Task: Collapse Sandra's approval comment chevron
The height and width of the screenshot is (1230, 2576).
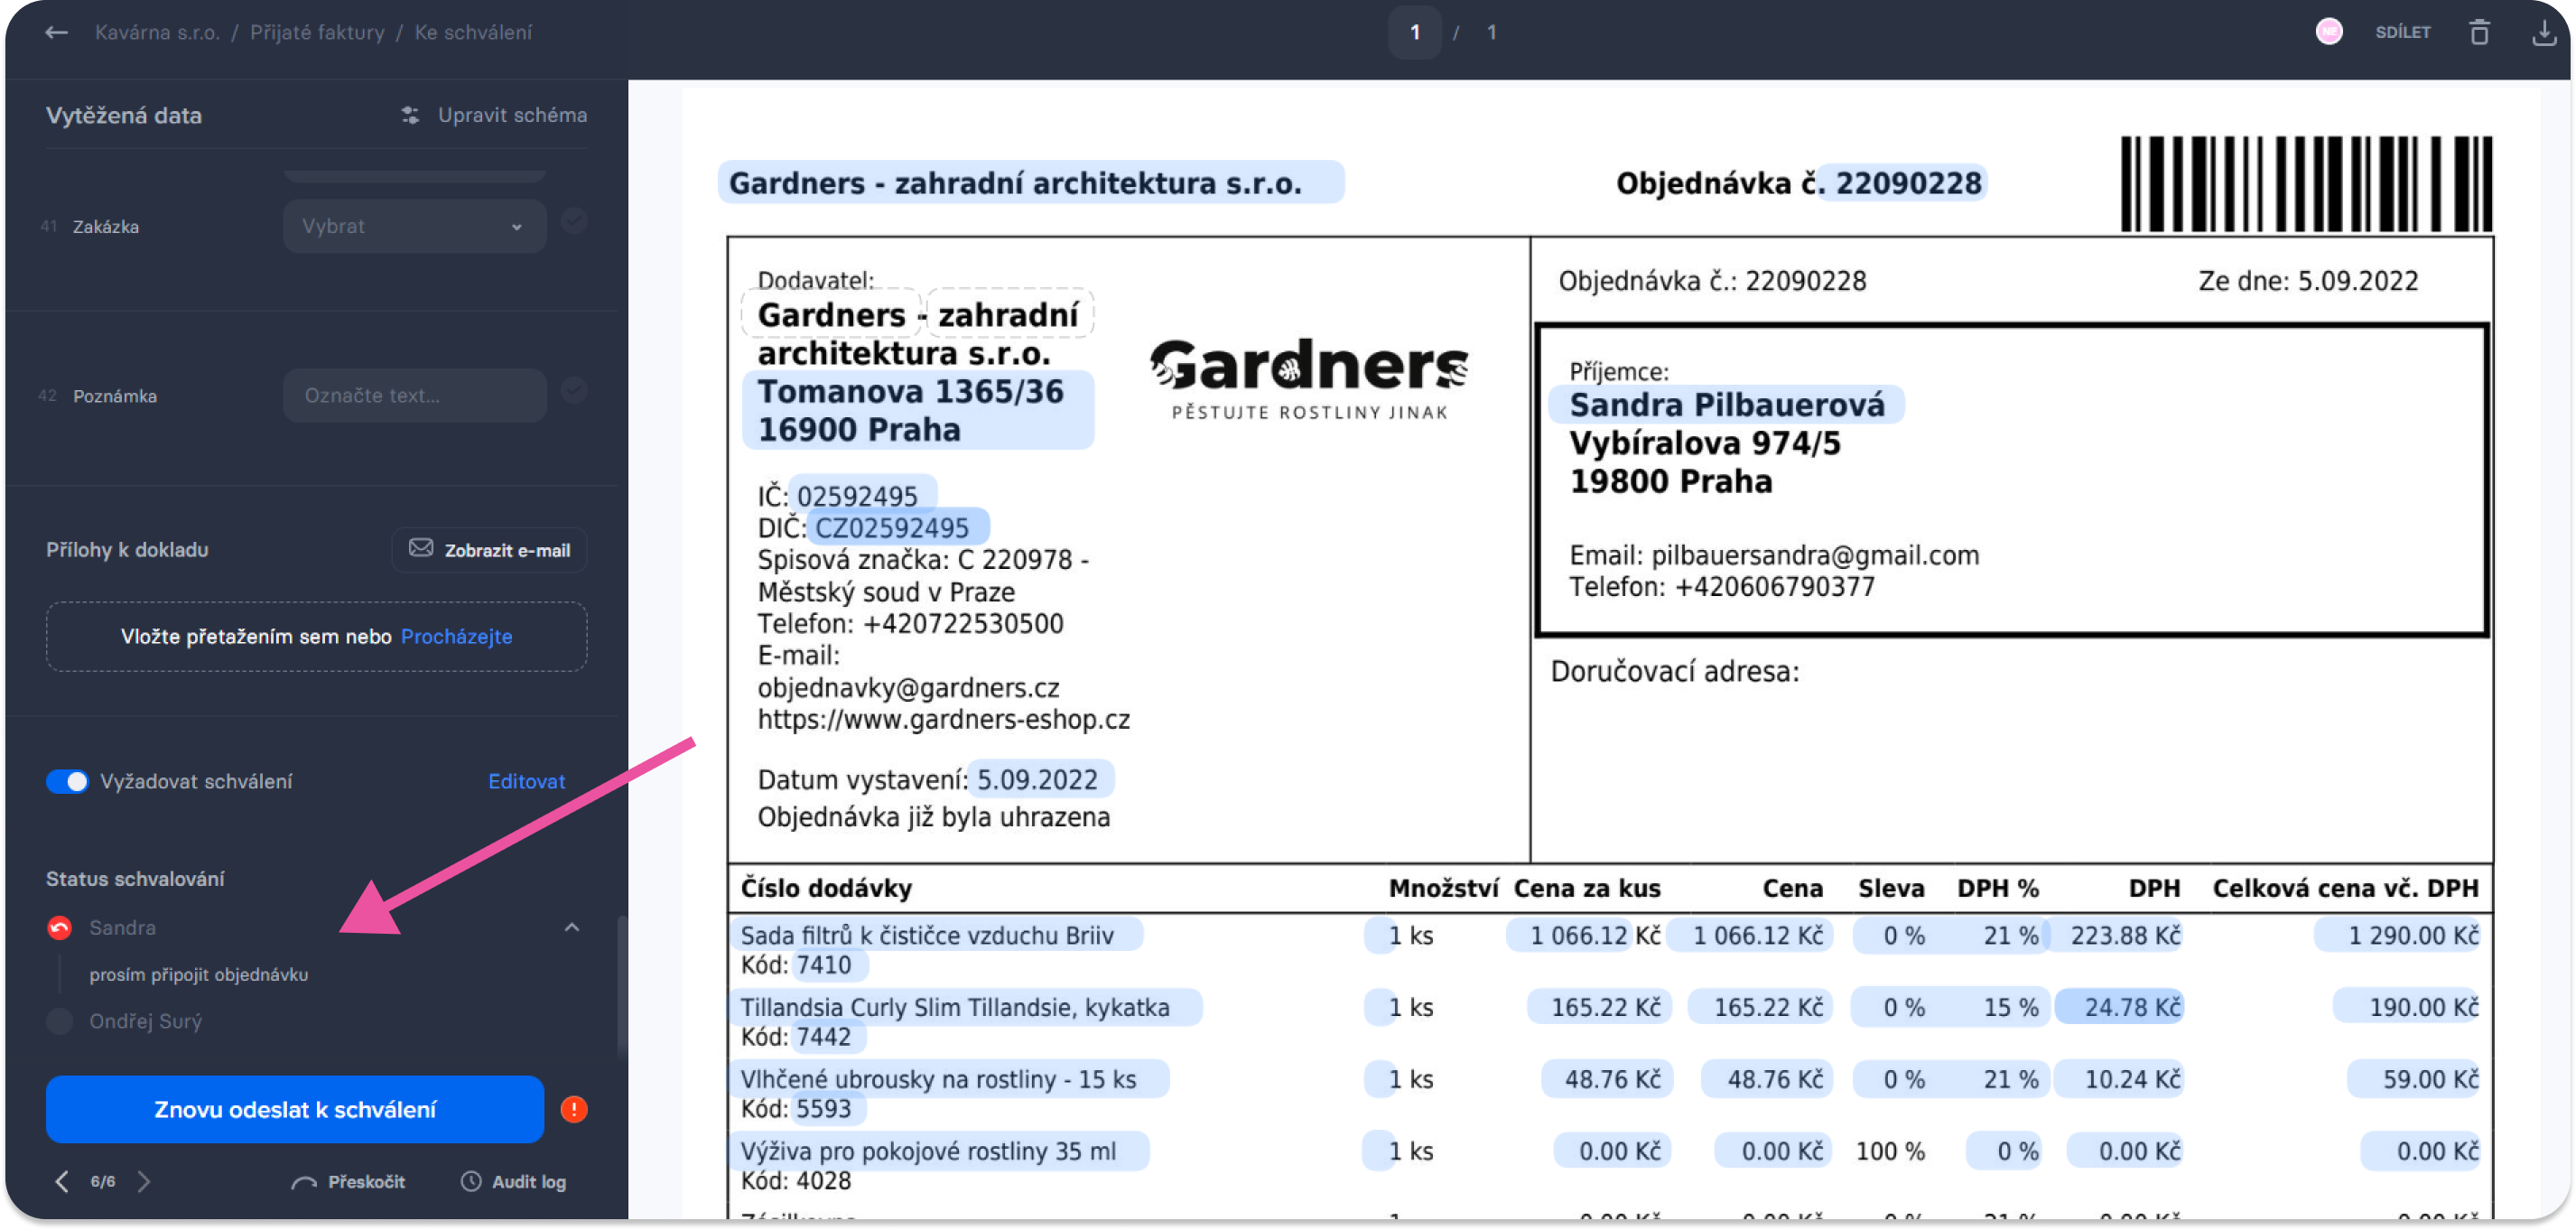Action: click(571, 927)
